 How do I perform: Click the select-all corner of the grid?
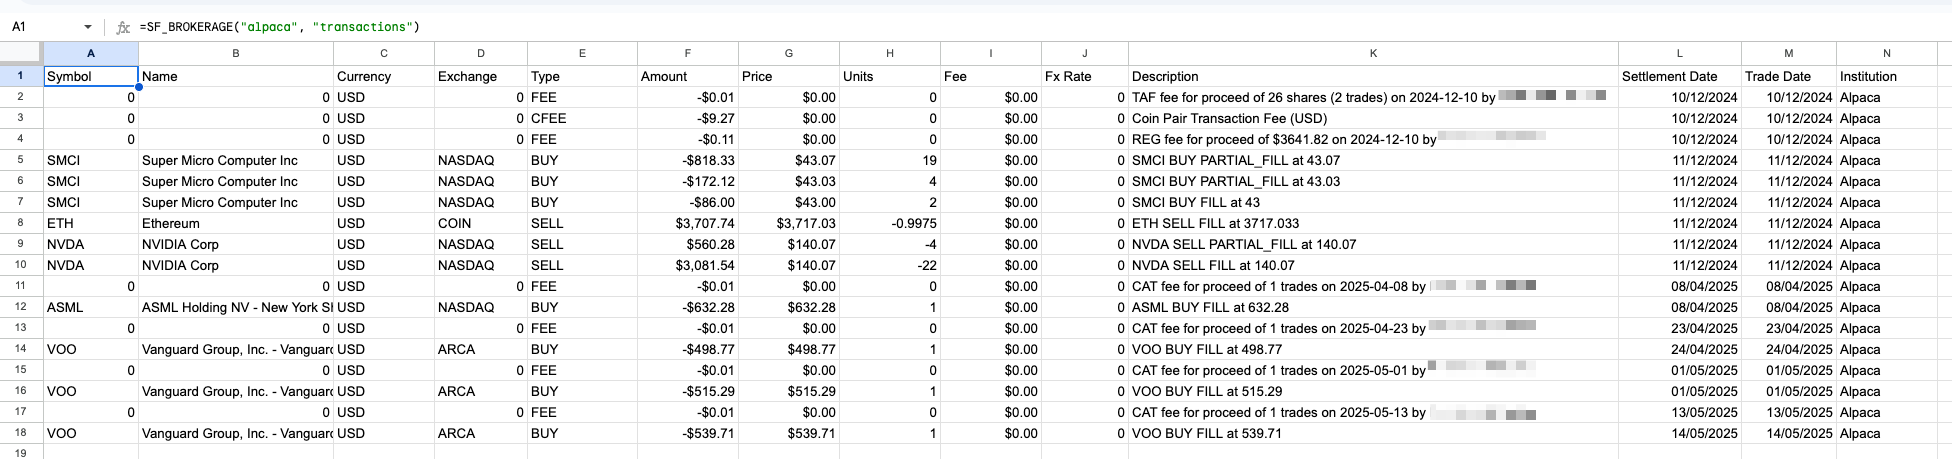click(21, 53)
